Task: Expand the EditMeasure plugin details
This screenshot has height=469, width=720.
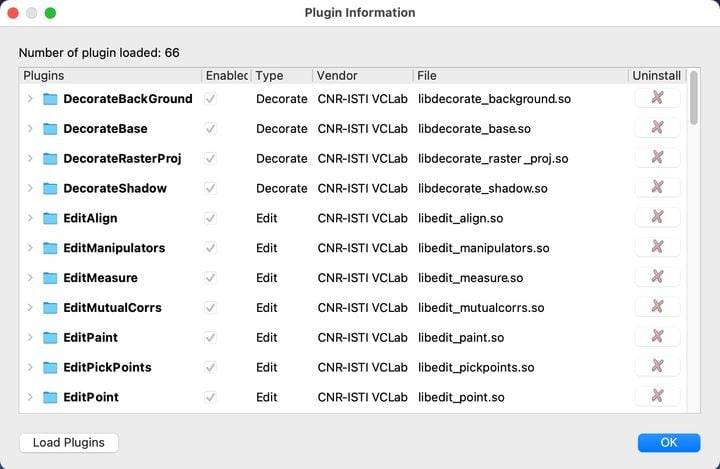Action: [x=30, y=278]
